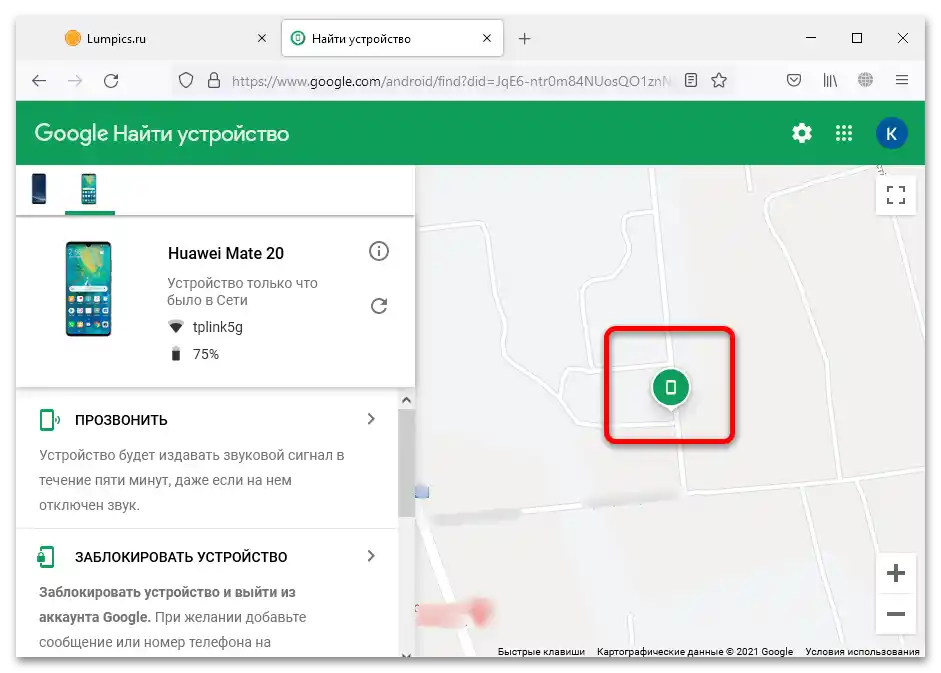Image resolution: width=941 pixels, height=673 pixels.
Task: Click the green device location marker
Action: coord(671,388)
